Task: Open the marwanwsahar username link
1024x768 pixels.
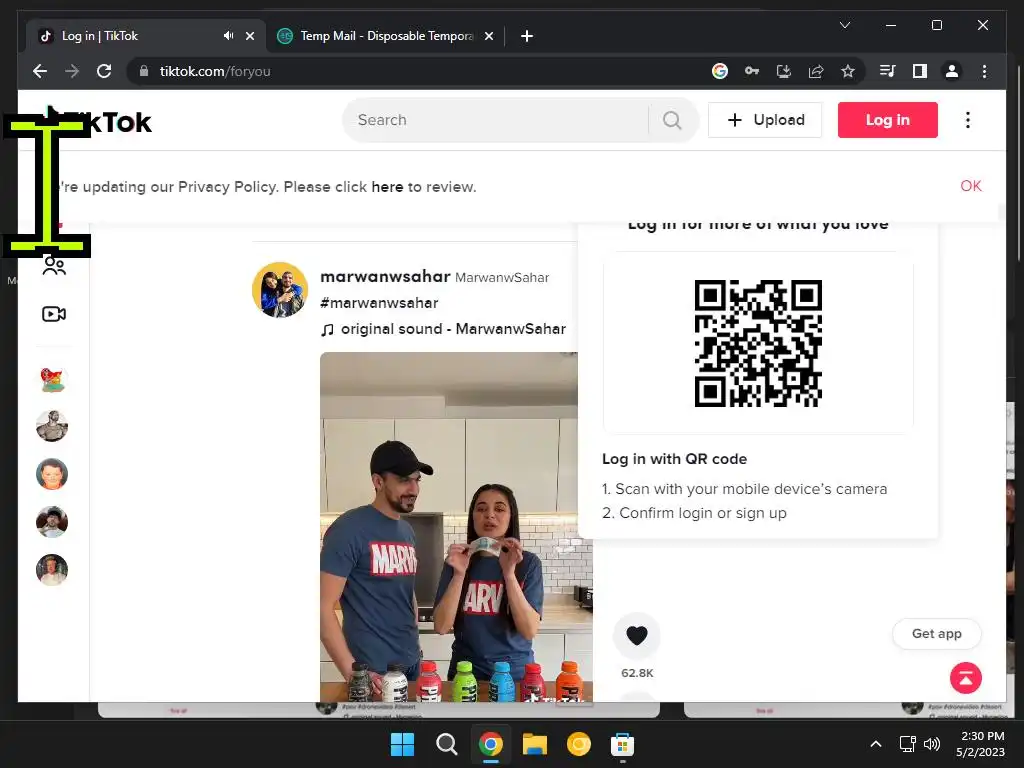Action: 385,276
